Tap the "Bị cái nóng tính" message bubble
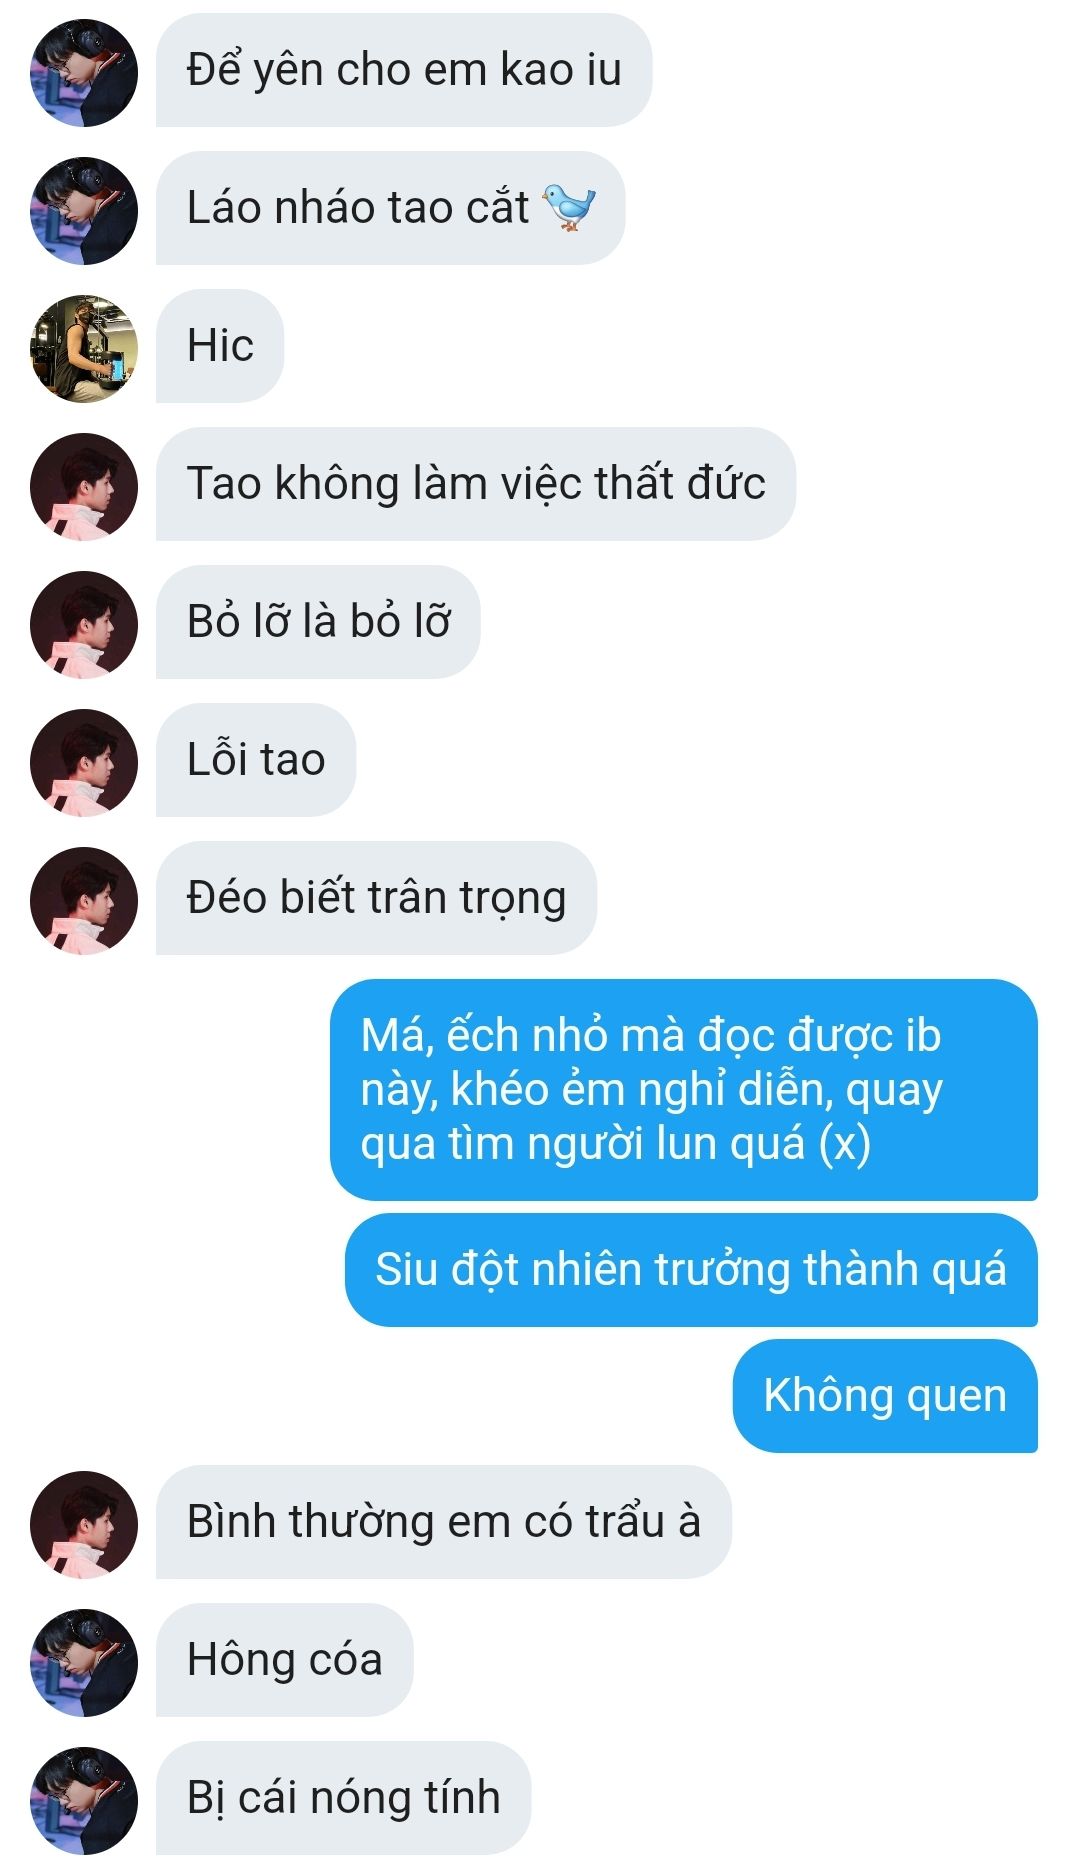The width and height of the screenshot is (1073, 1862). (343, 1798)
